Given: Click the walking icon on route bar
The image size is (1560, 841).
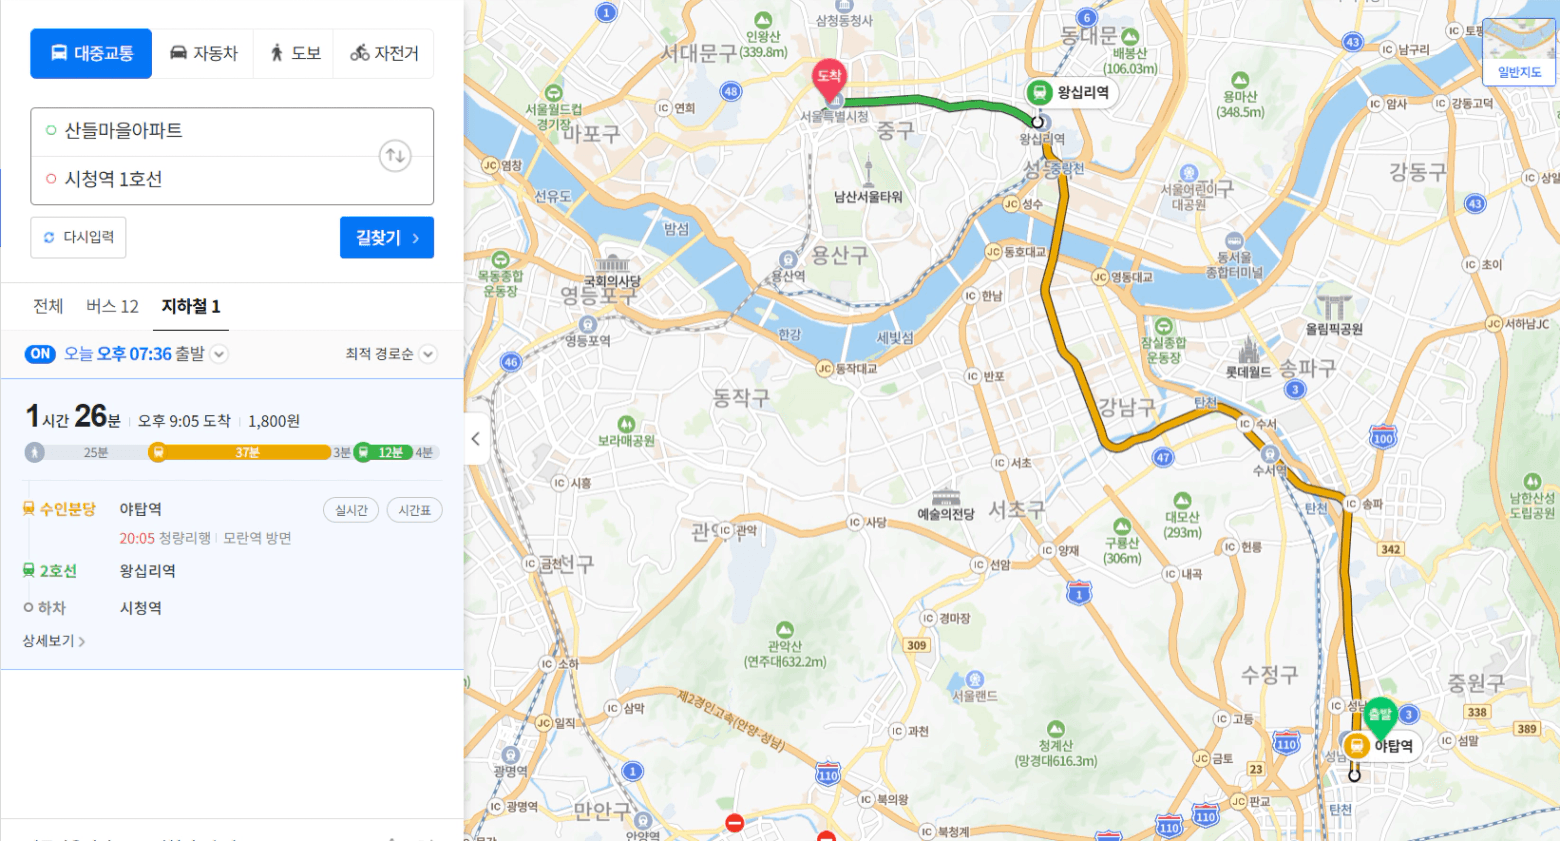Looking at the screenshot, I should 35,452.
